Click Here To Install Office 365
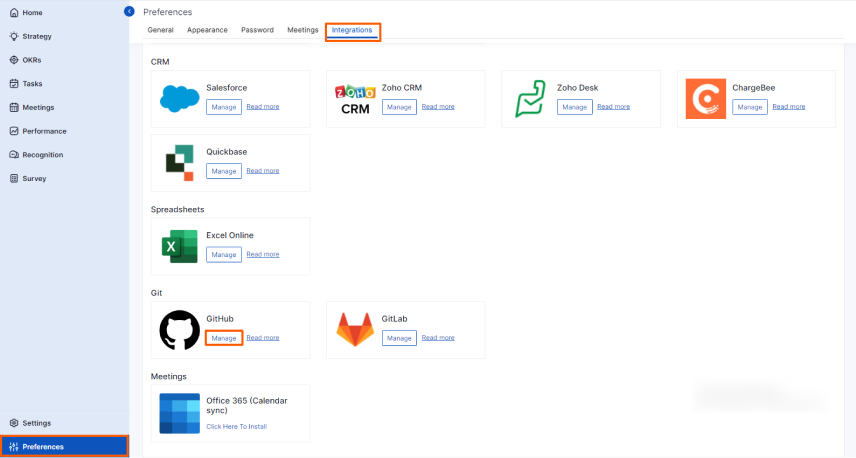The image size is (856, 458). click(x=236, y=426)
